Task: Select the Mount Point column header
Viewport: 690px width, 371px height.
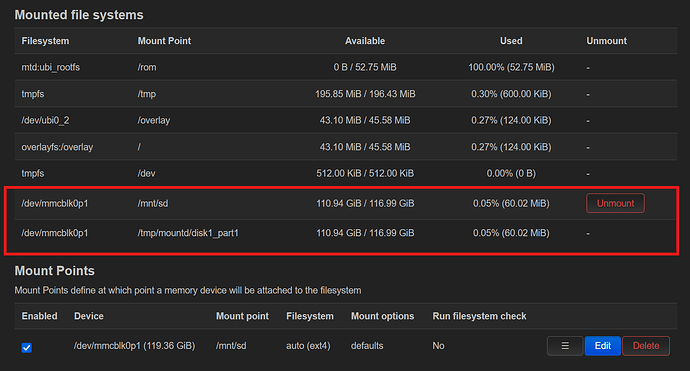Action: (164, 41)
